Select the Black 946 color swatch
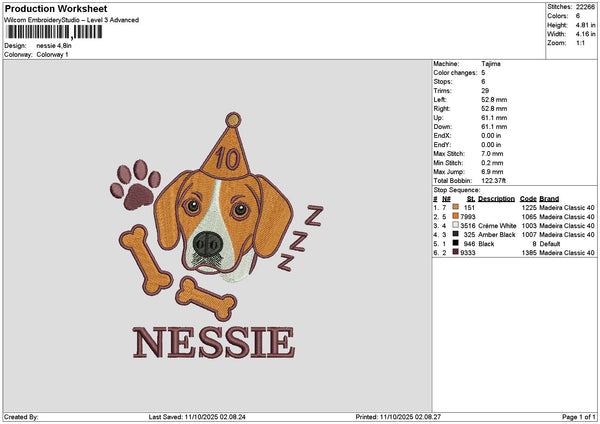The width and height of the screenshot is (600, 424). point(455,243)
